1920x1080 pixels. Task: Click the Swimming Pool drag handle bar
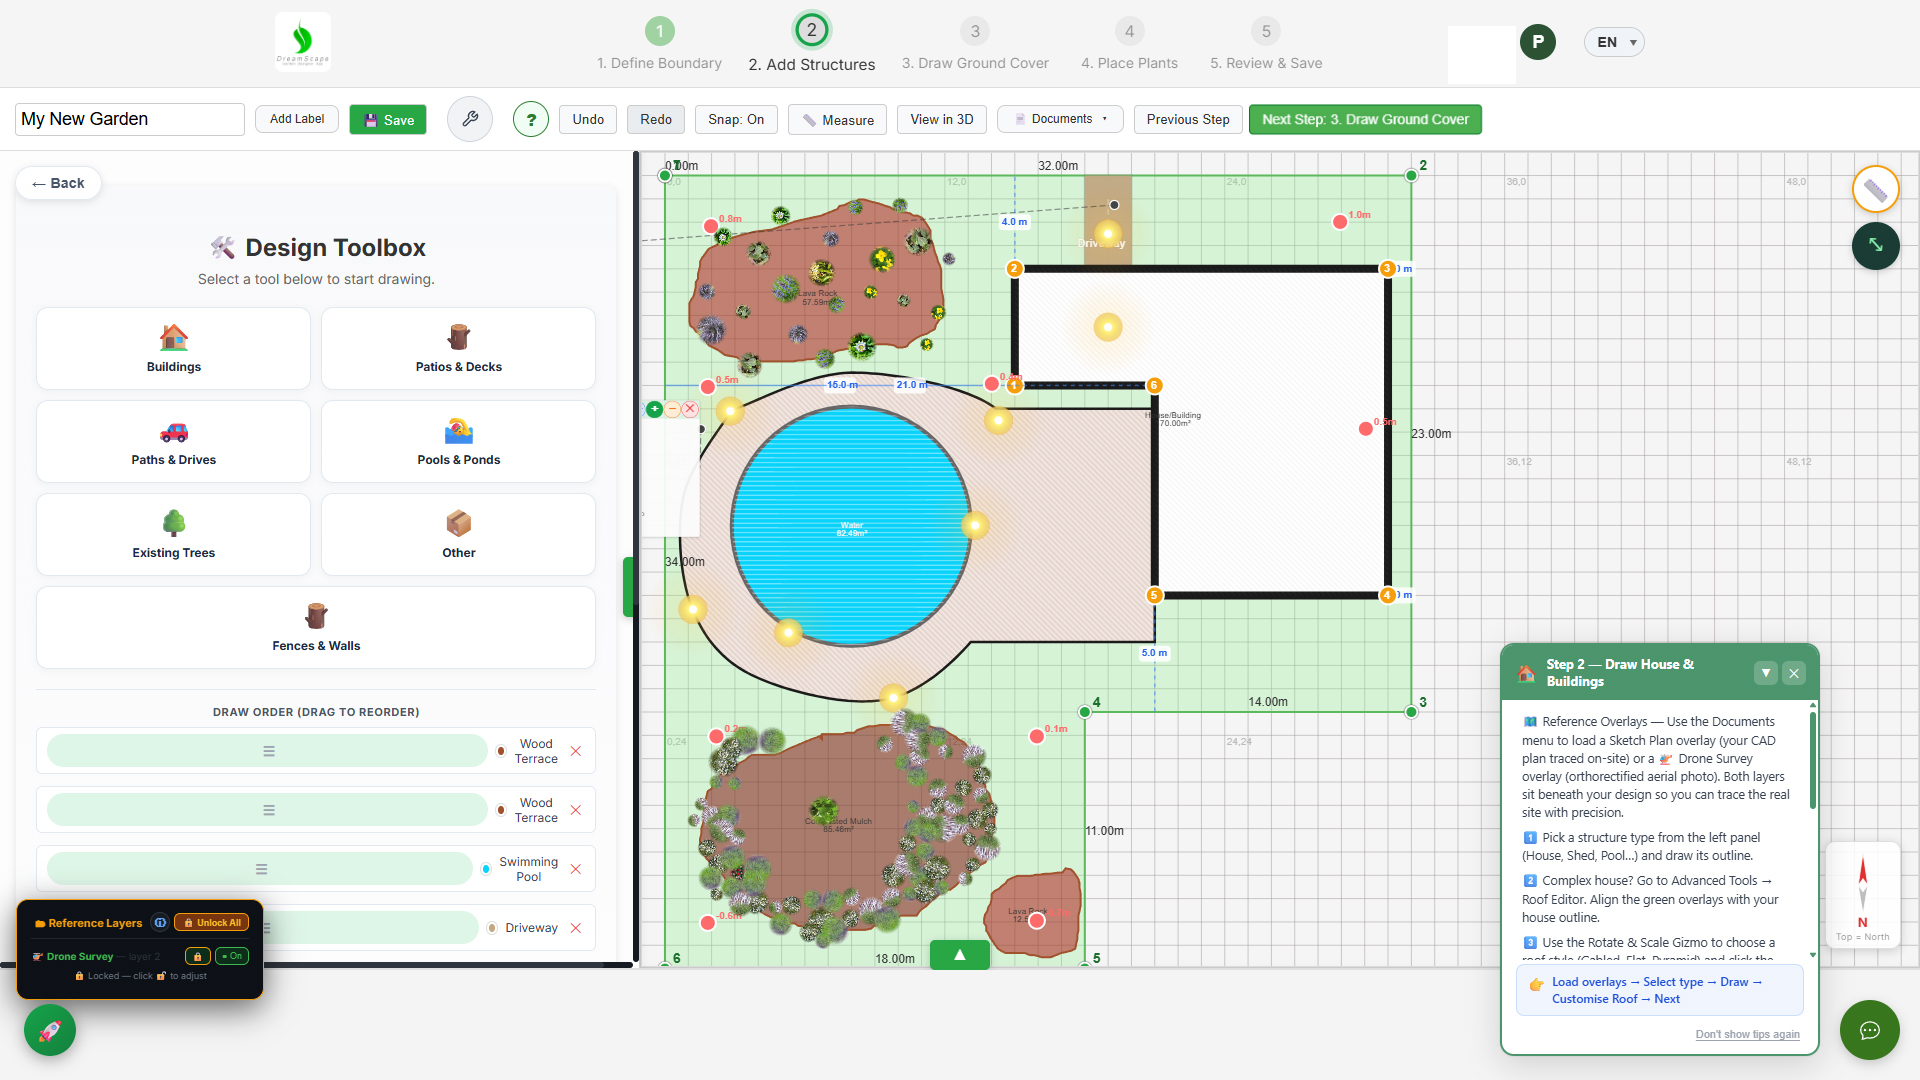[x=260, y=869]
